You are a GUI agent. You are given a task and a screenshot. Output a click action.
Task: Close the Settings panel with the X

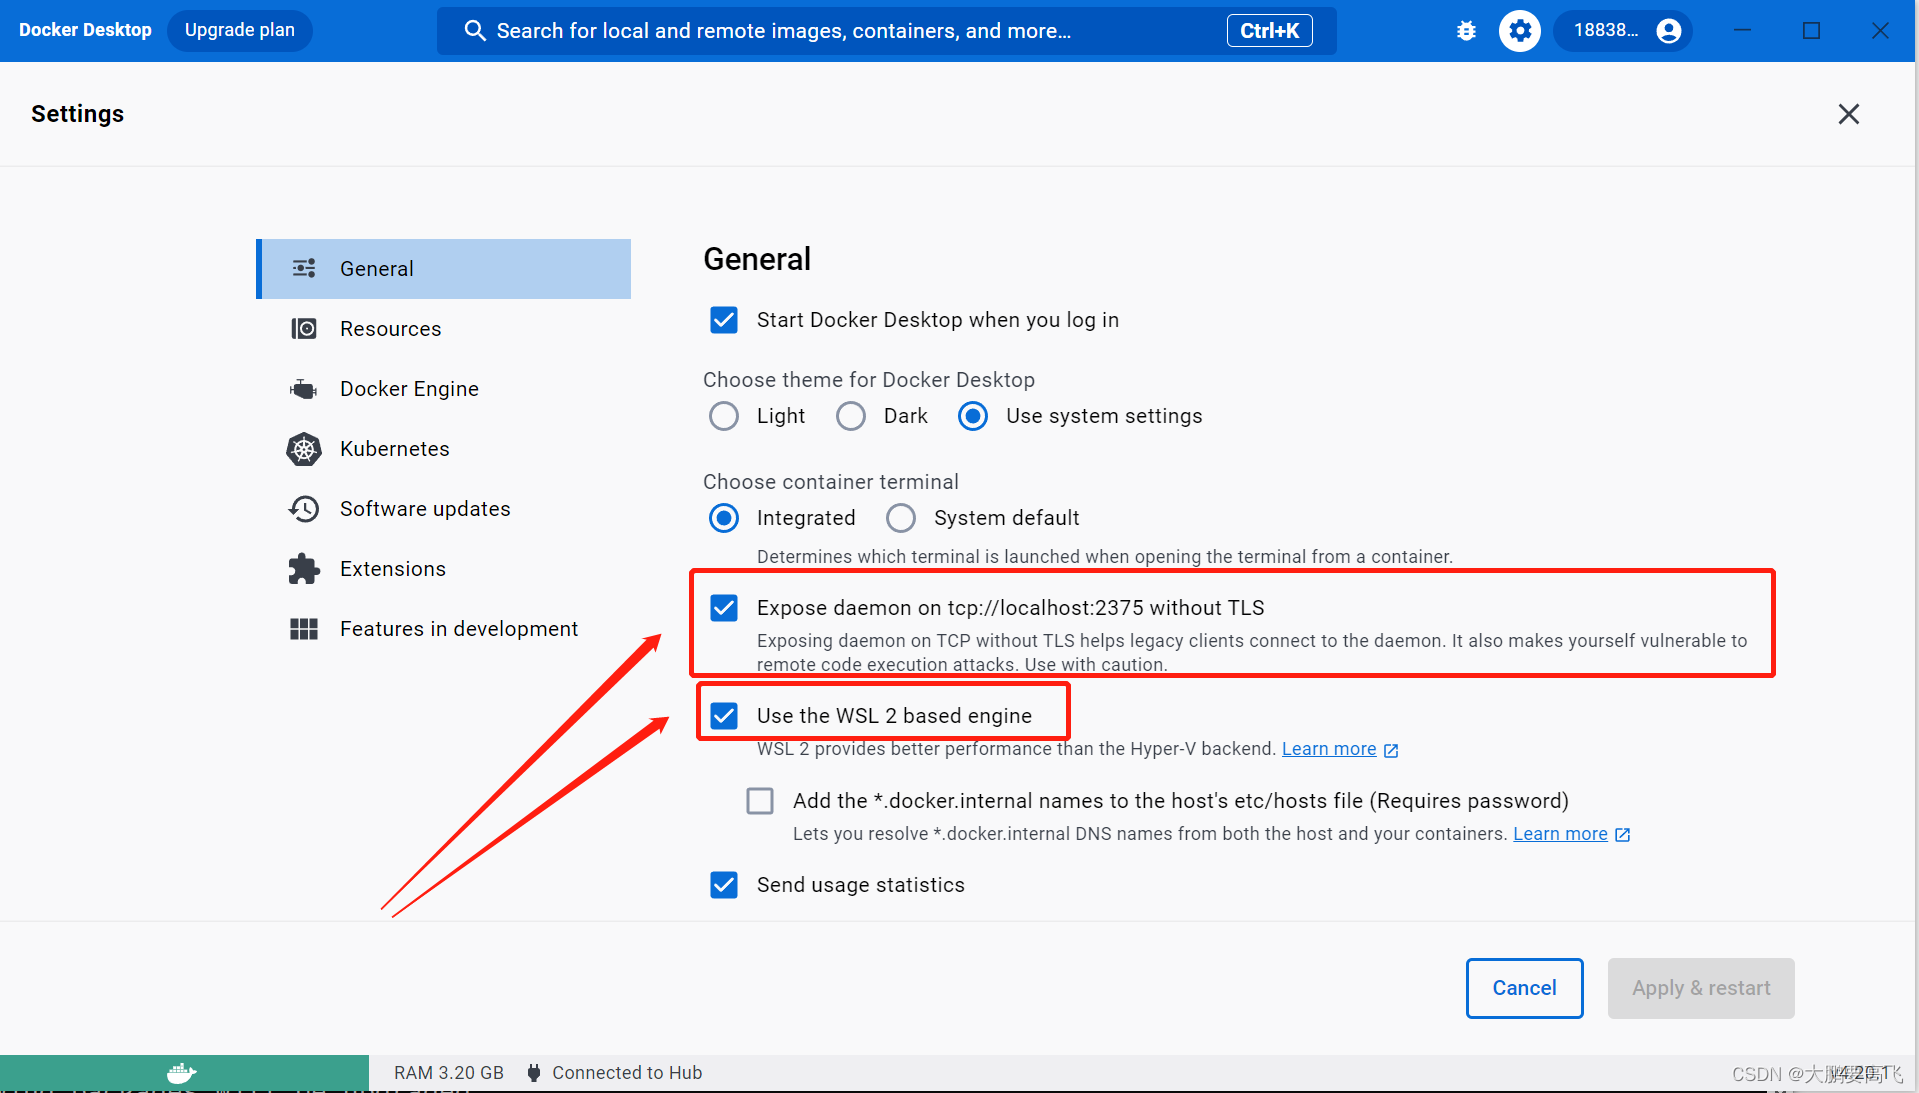coord(1849,114)
